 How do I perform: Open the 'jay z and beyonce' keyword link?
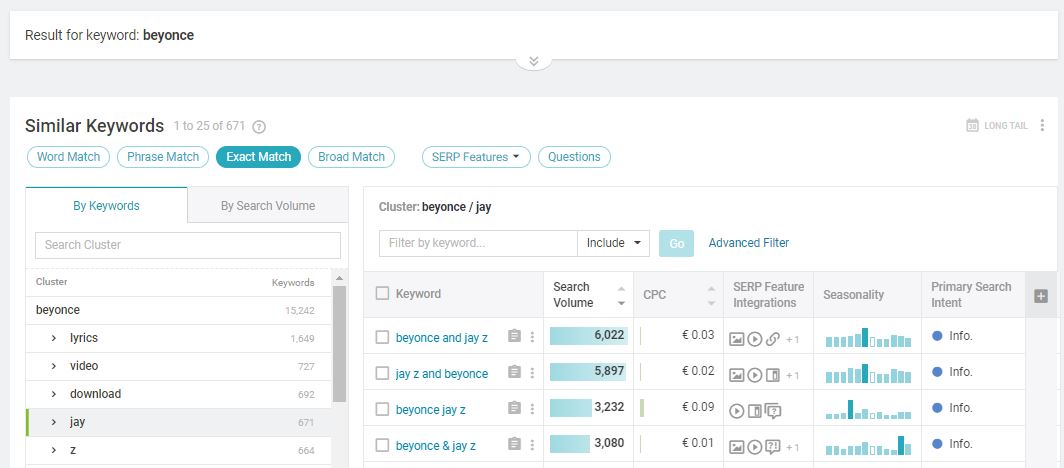442,374
